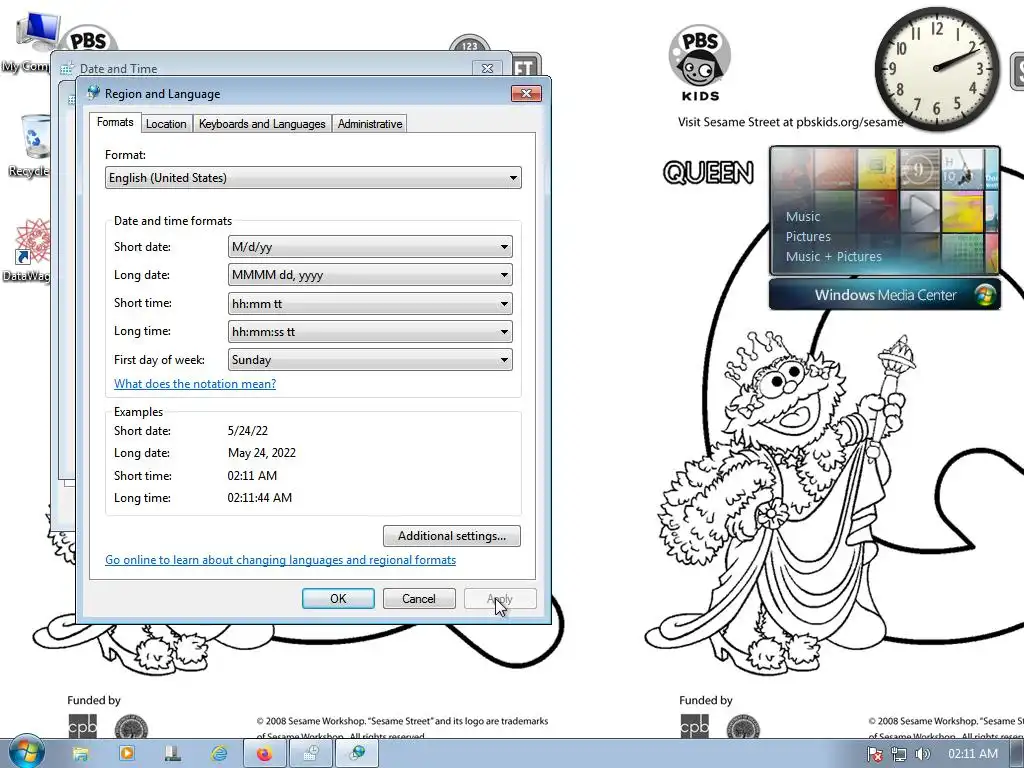Expand the First day of week dropdown

[x=370, y=360]
